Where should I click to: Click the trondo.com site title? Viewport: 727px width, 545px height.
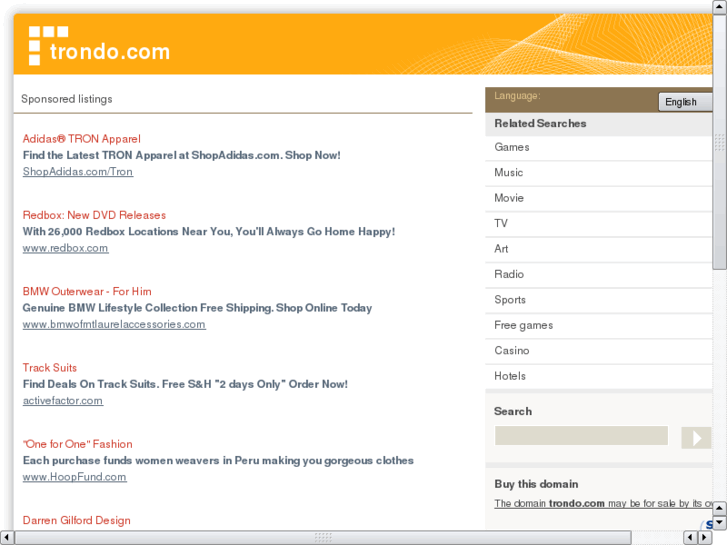click(x=110, y=51)
